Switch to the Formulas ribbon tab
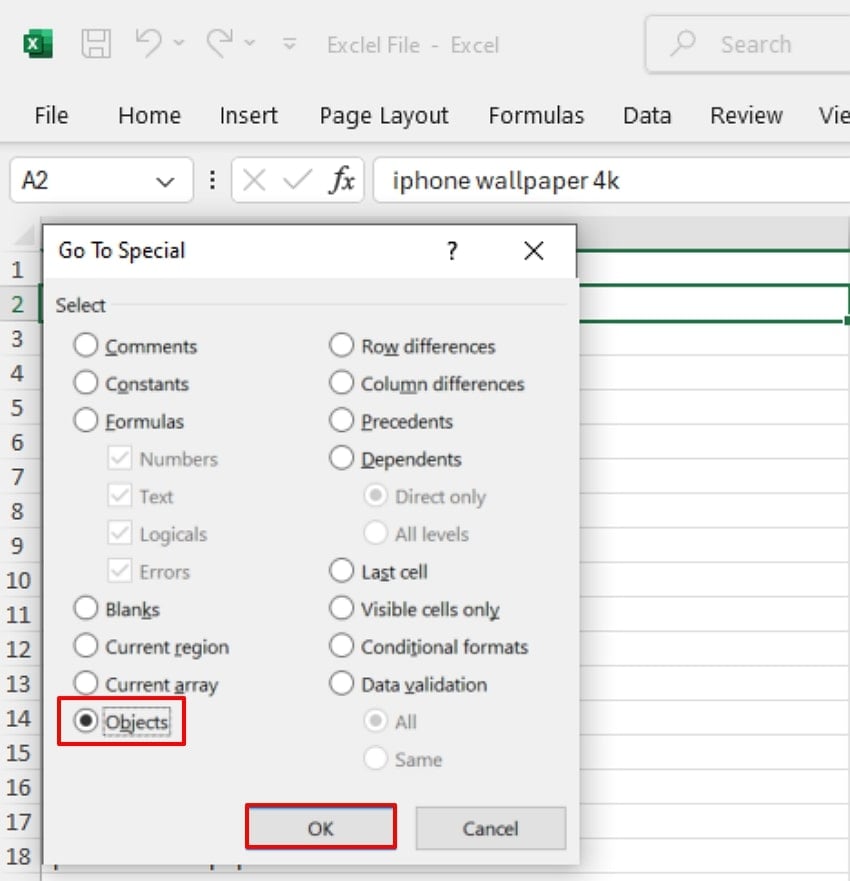This screenshot has height=881, width=850. coord(536,116)
